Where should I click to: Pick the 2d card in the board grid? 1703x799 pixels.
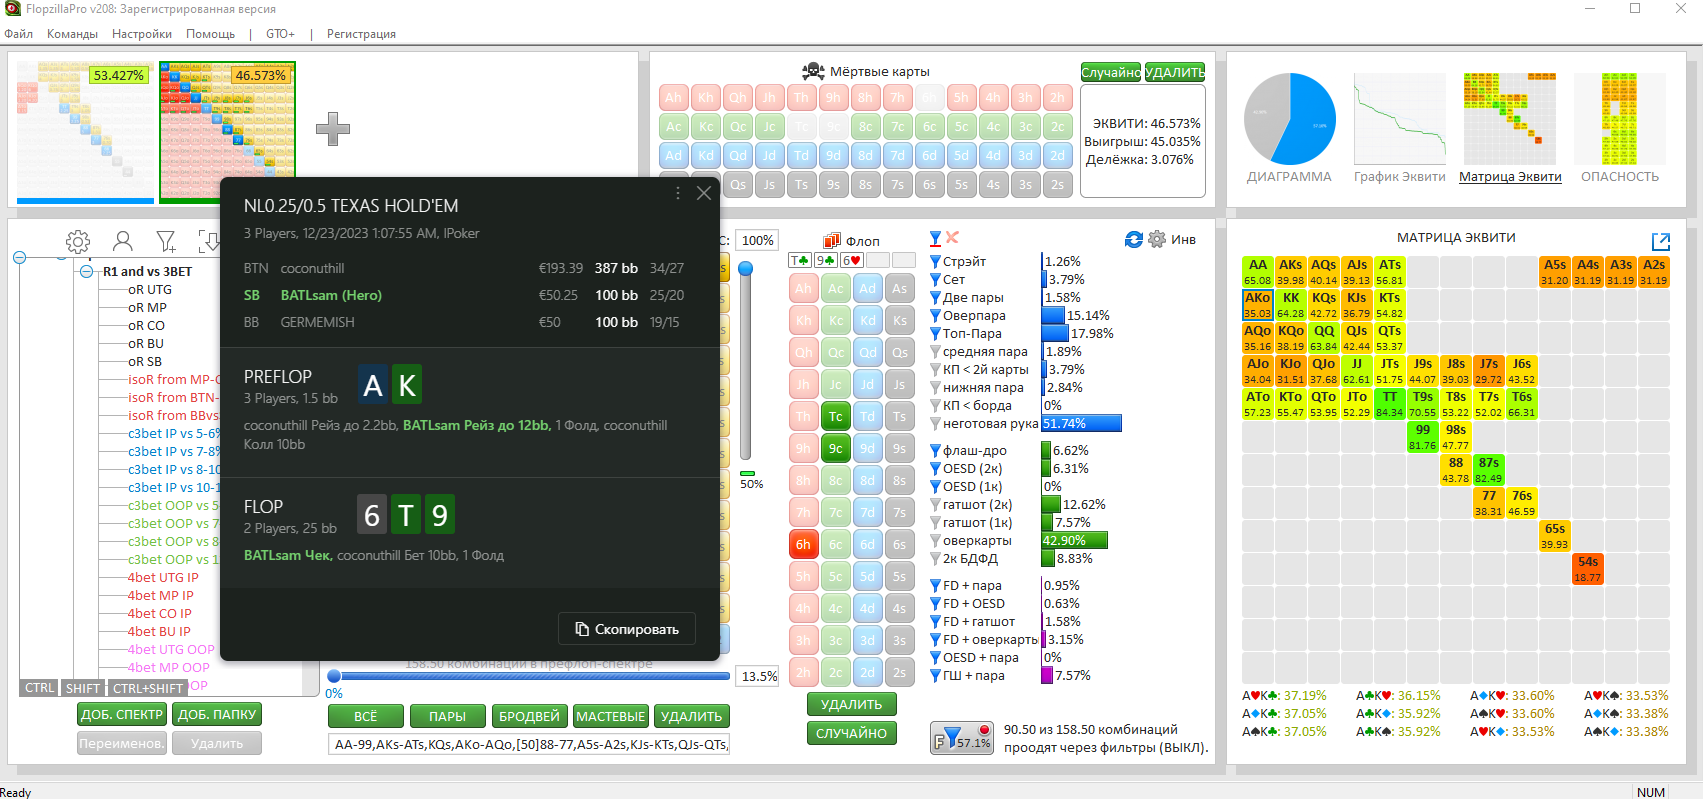click(867, 672)
